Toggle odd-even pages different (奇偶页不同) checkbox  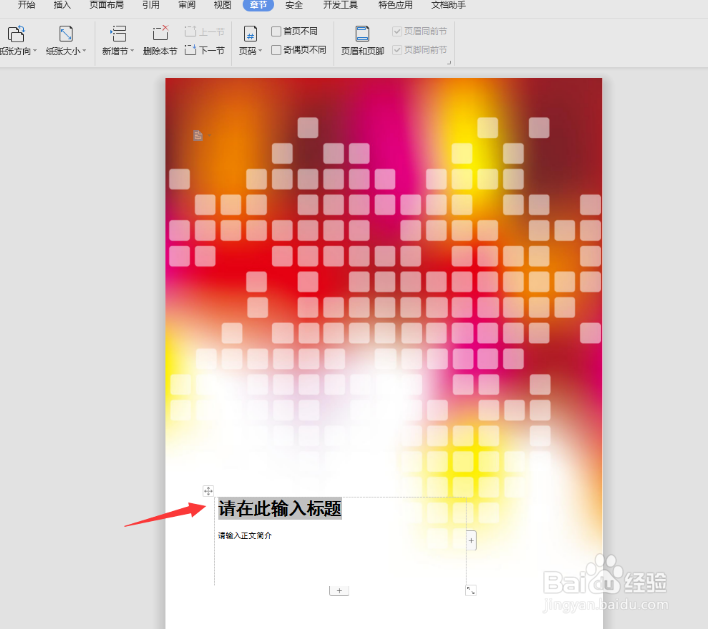[276, 50]
